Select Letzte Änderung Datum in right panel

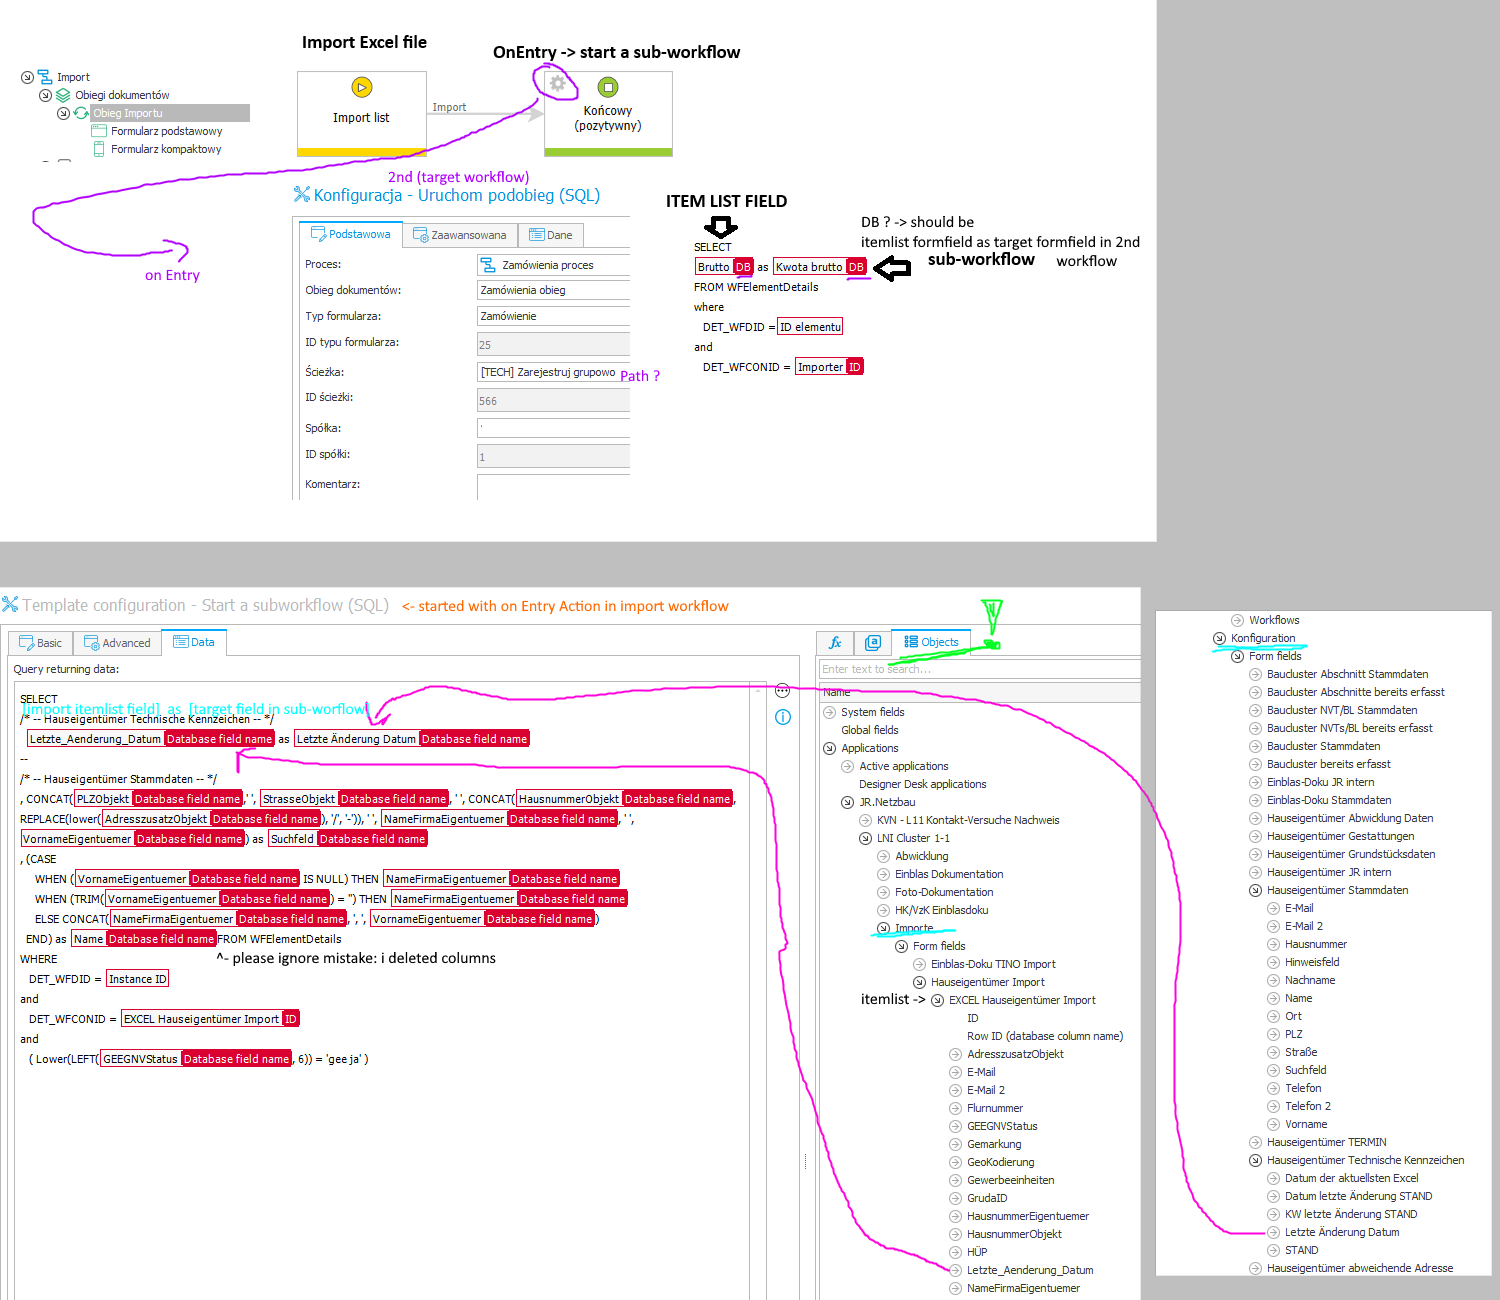[1342, 1232]
